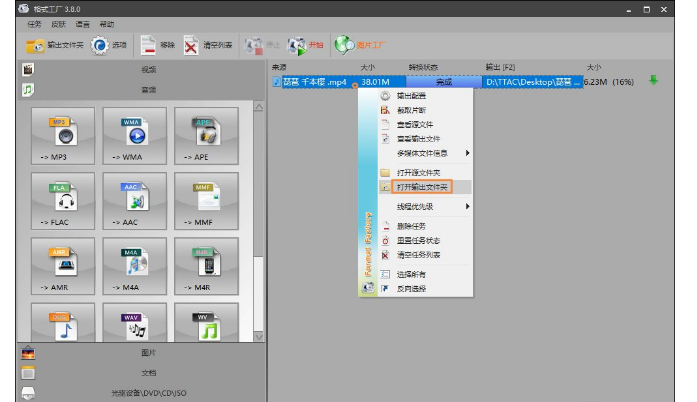
Task: Open the 帮助 help menu
Action: click(x=107, y=24)
